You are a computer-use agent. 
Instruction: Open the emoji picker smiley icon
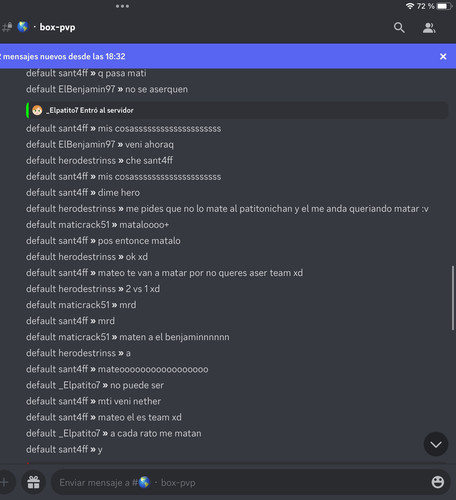(438, 482)
